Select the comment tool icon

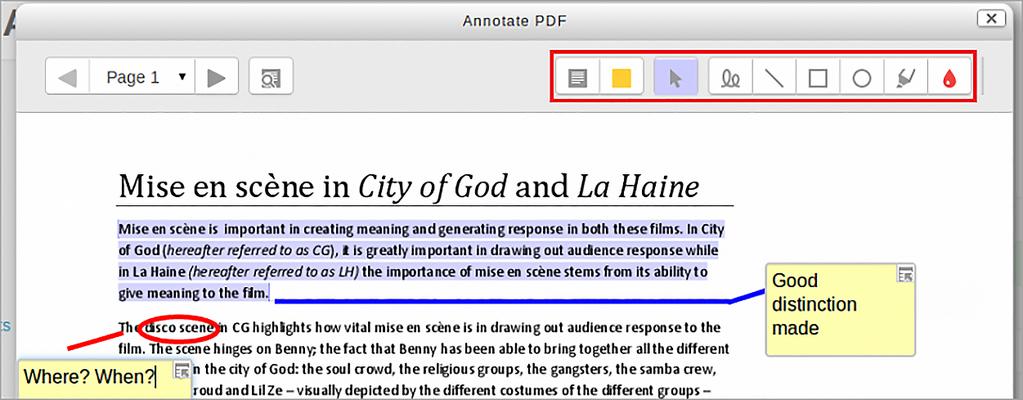pos(577,78)
